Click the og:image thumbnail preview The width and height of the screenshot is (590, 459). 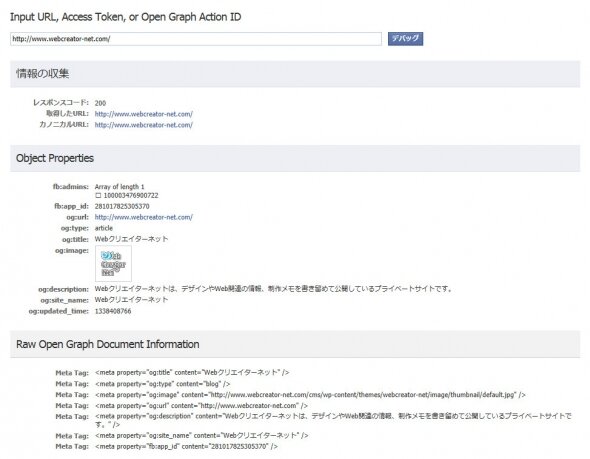click(x=113, y=263)
